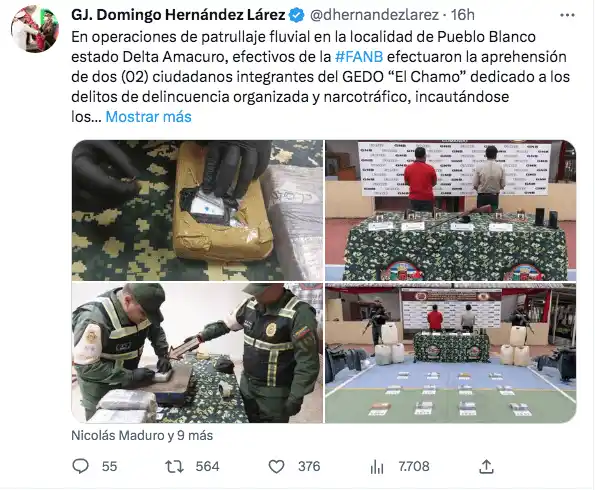Viewport: 595px width, 490px height.
Task: Open tagged people Nicolás Maduro y 9 más
Action: tap(142, 435)
